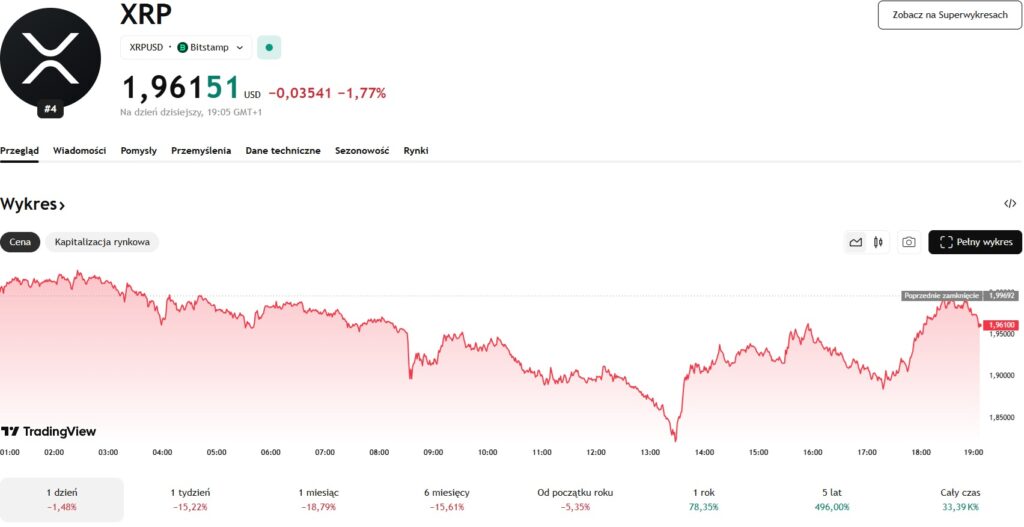Click Zobacz na Superwykresach button
This screenshot has height=527, width=1024.
[949, 15]
